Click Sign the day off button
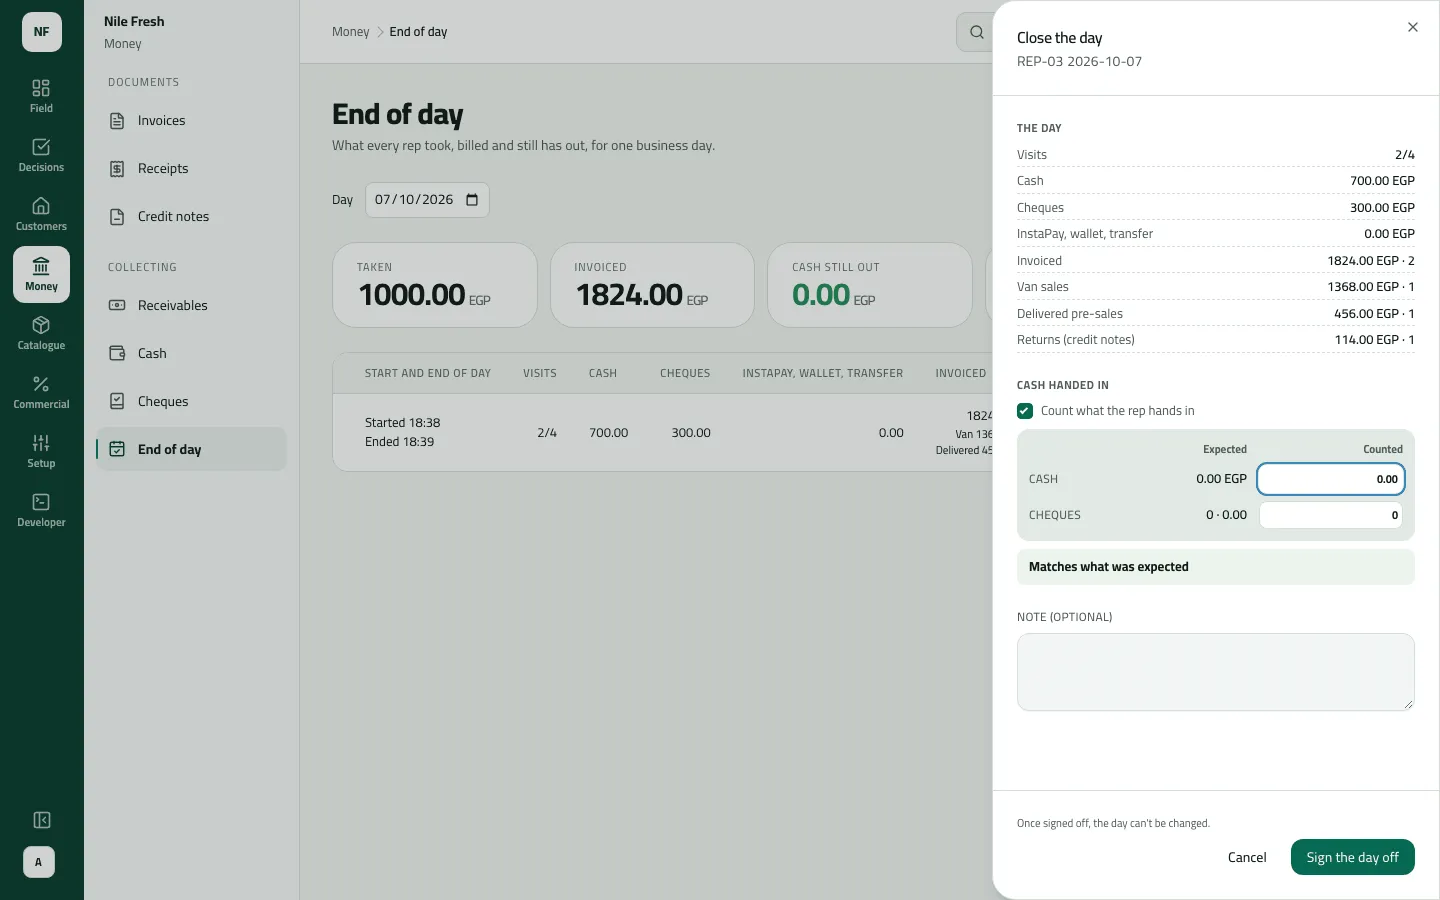This screenshot has height=900, width=1440. [1352, 857]
